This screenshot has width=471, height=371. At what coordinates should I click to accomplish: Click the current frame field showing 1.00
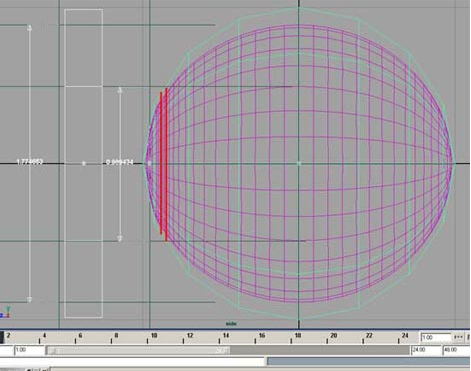pos(436,337)
